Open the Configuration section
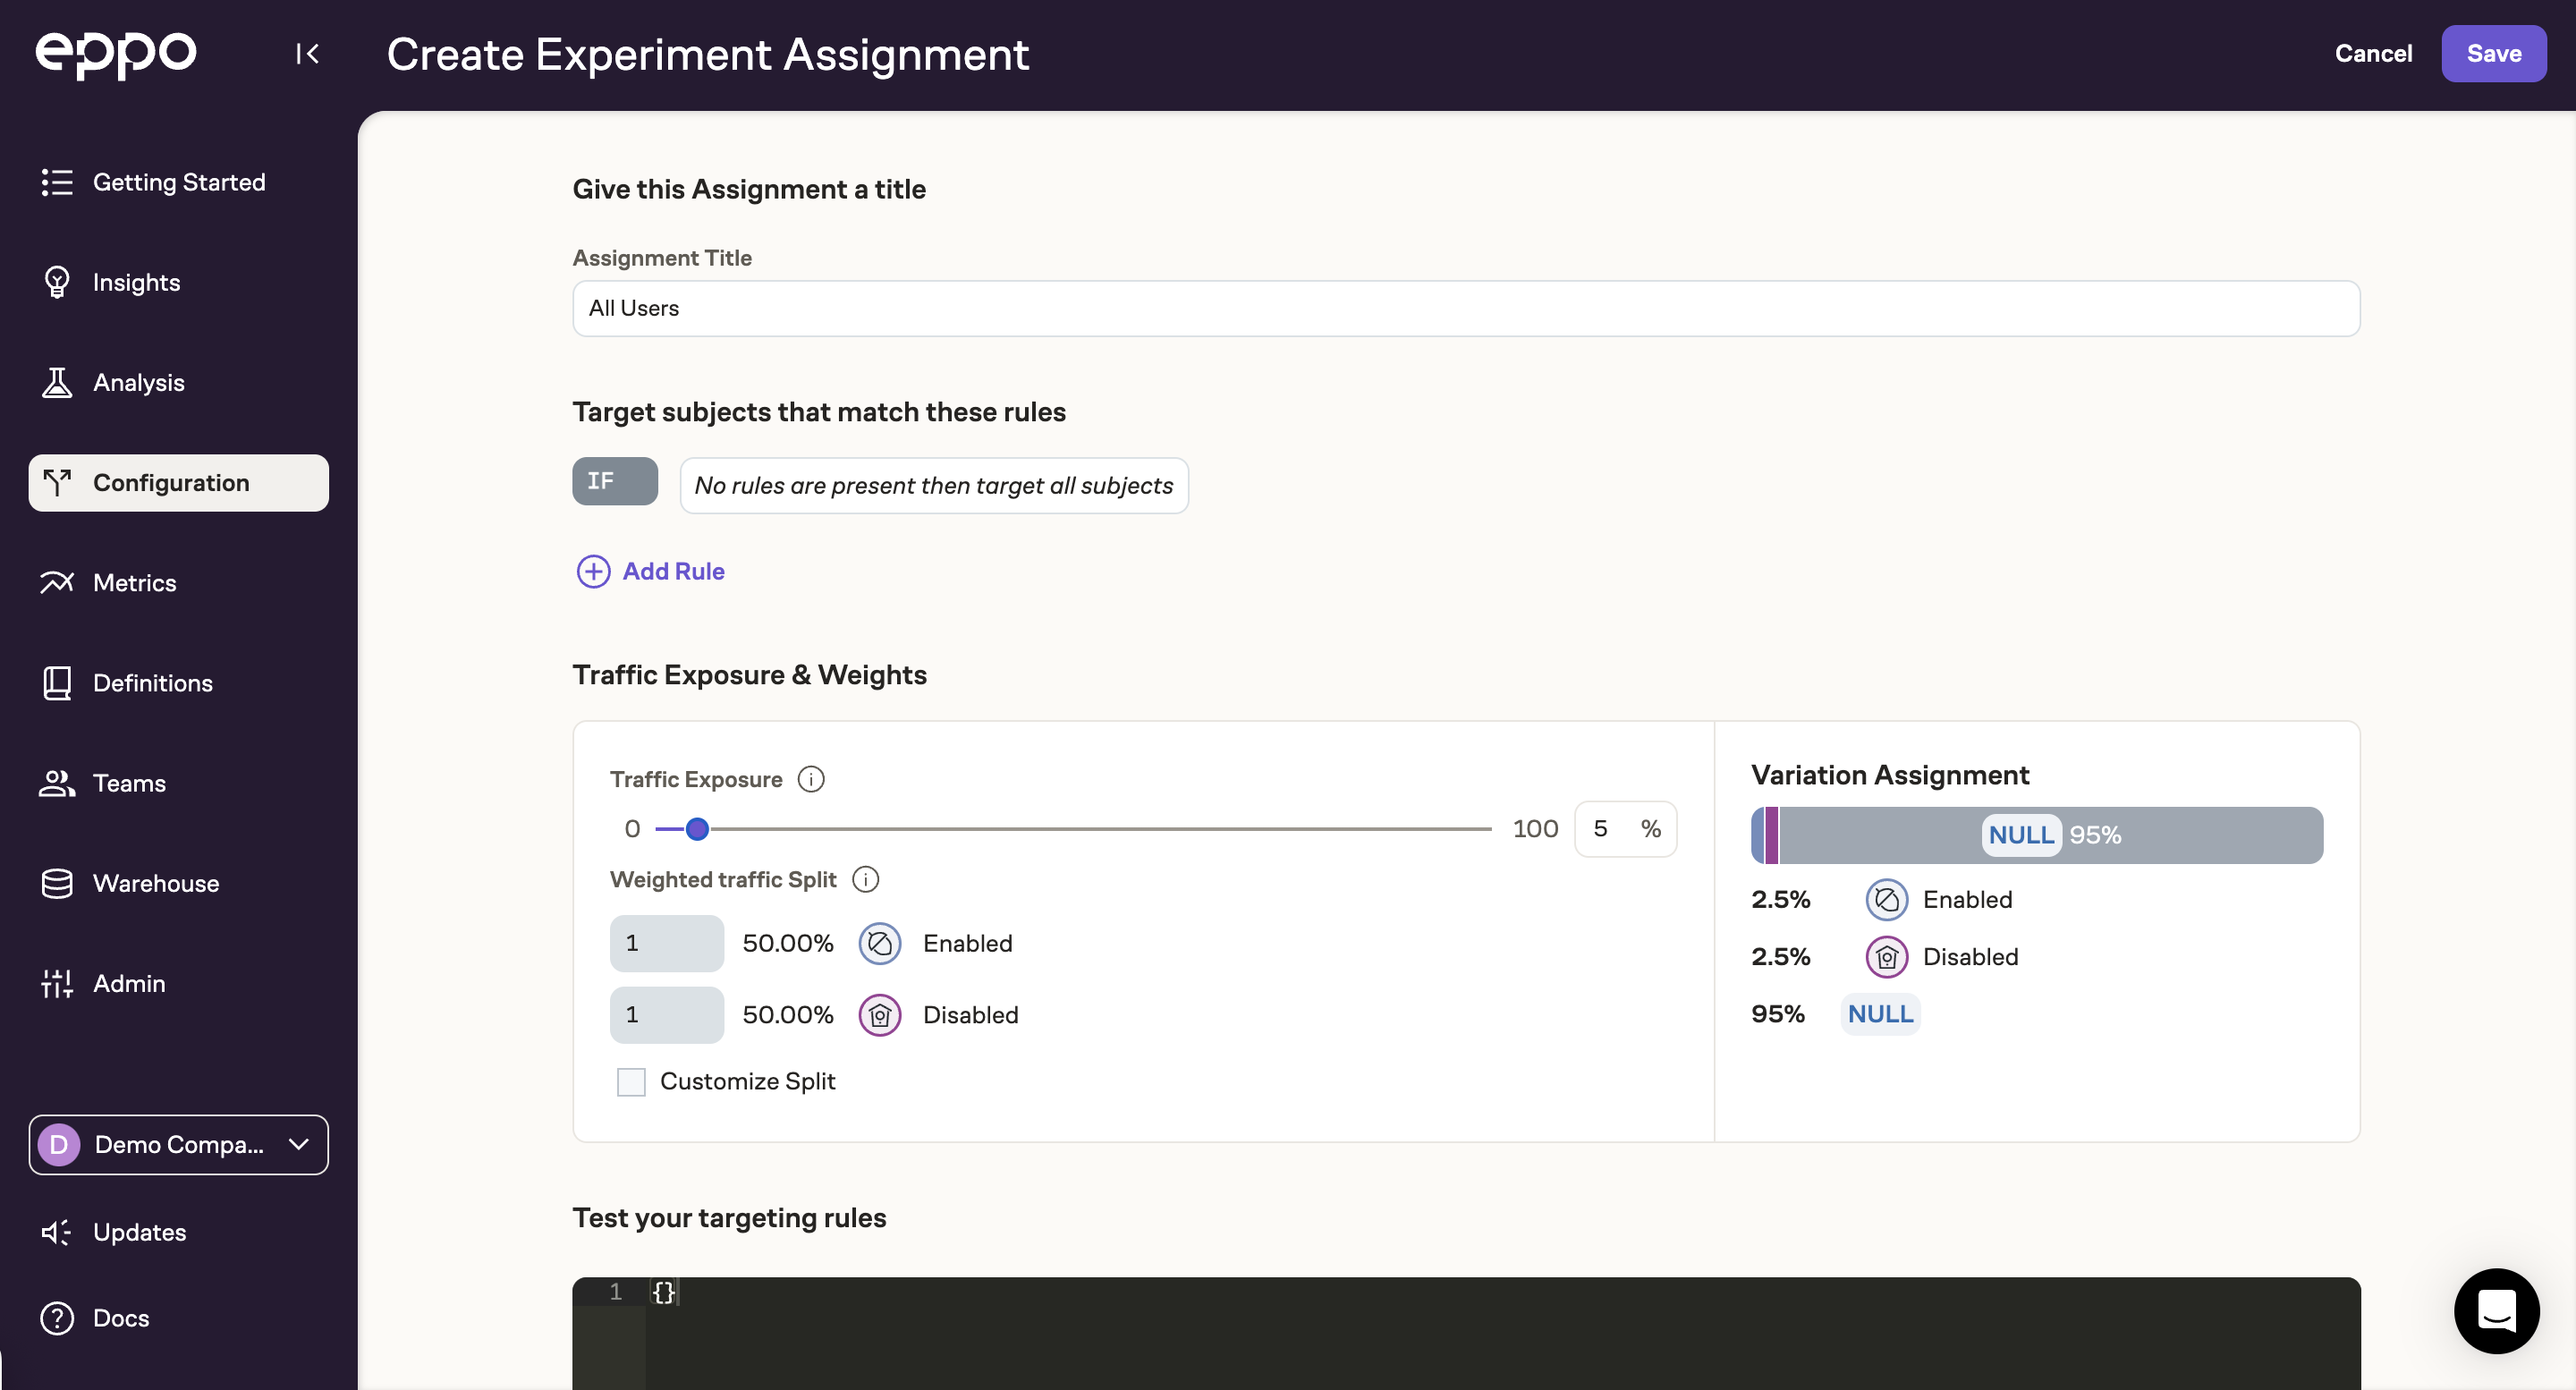Image resolution: width=2576 pixels, height=1390 pixels. 172,482
